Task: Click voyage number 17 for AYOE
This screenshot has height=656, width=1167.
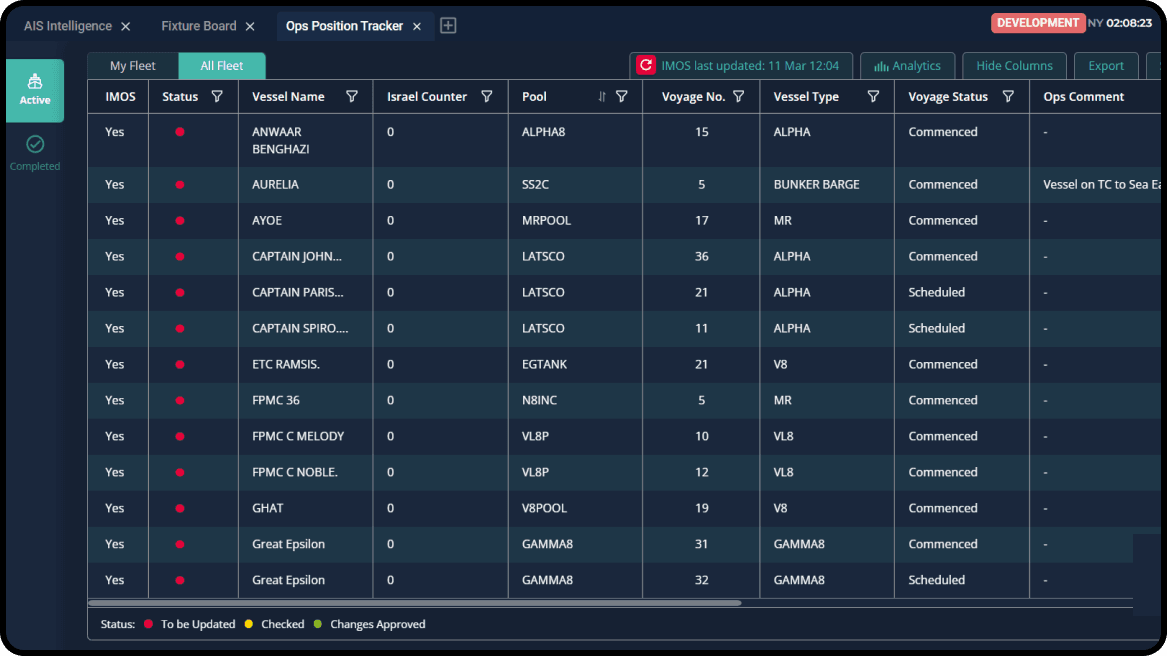Action: [x=701, y=220]
